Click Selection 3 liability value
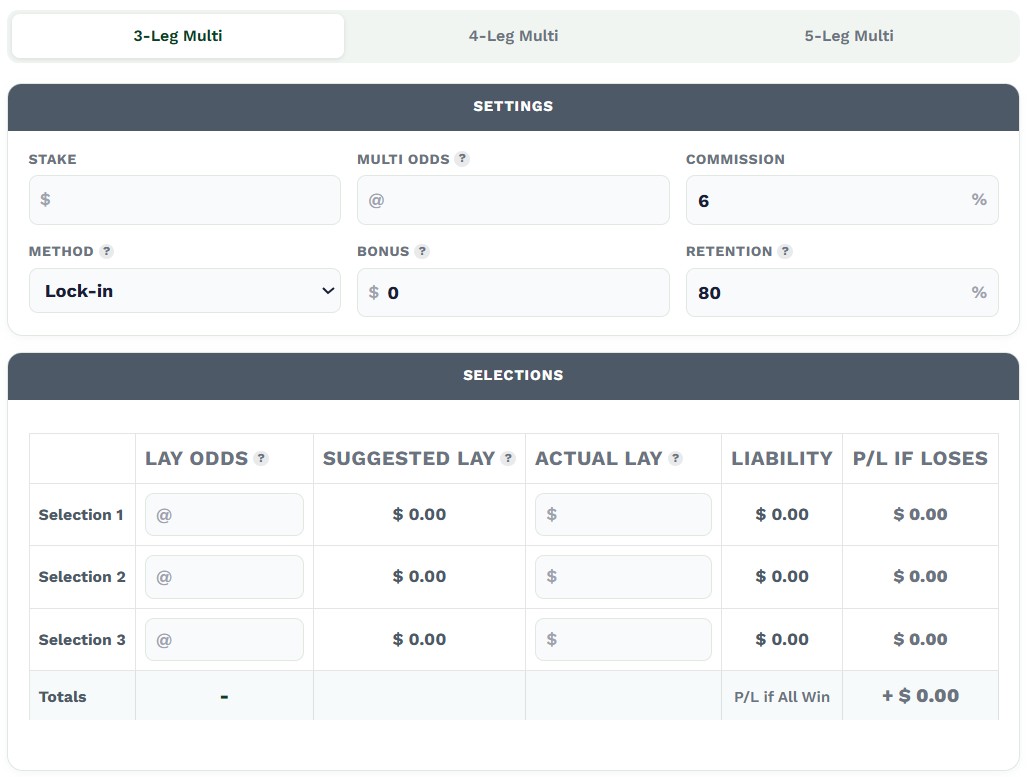The height and width of the screenshot is (777, 1027). click(781, 639)
